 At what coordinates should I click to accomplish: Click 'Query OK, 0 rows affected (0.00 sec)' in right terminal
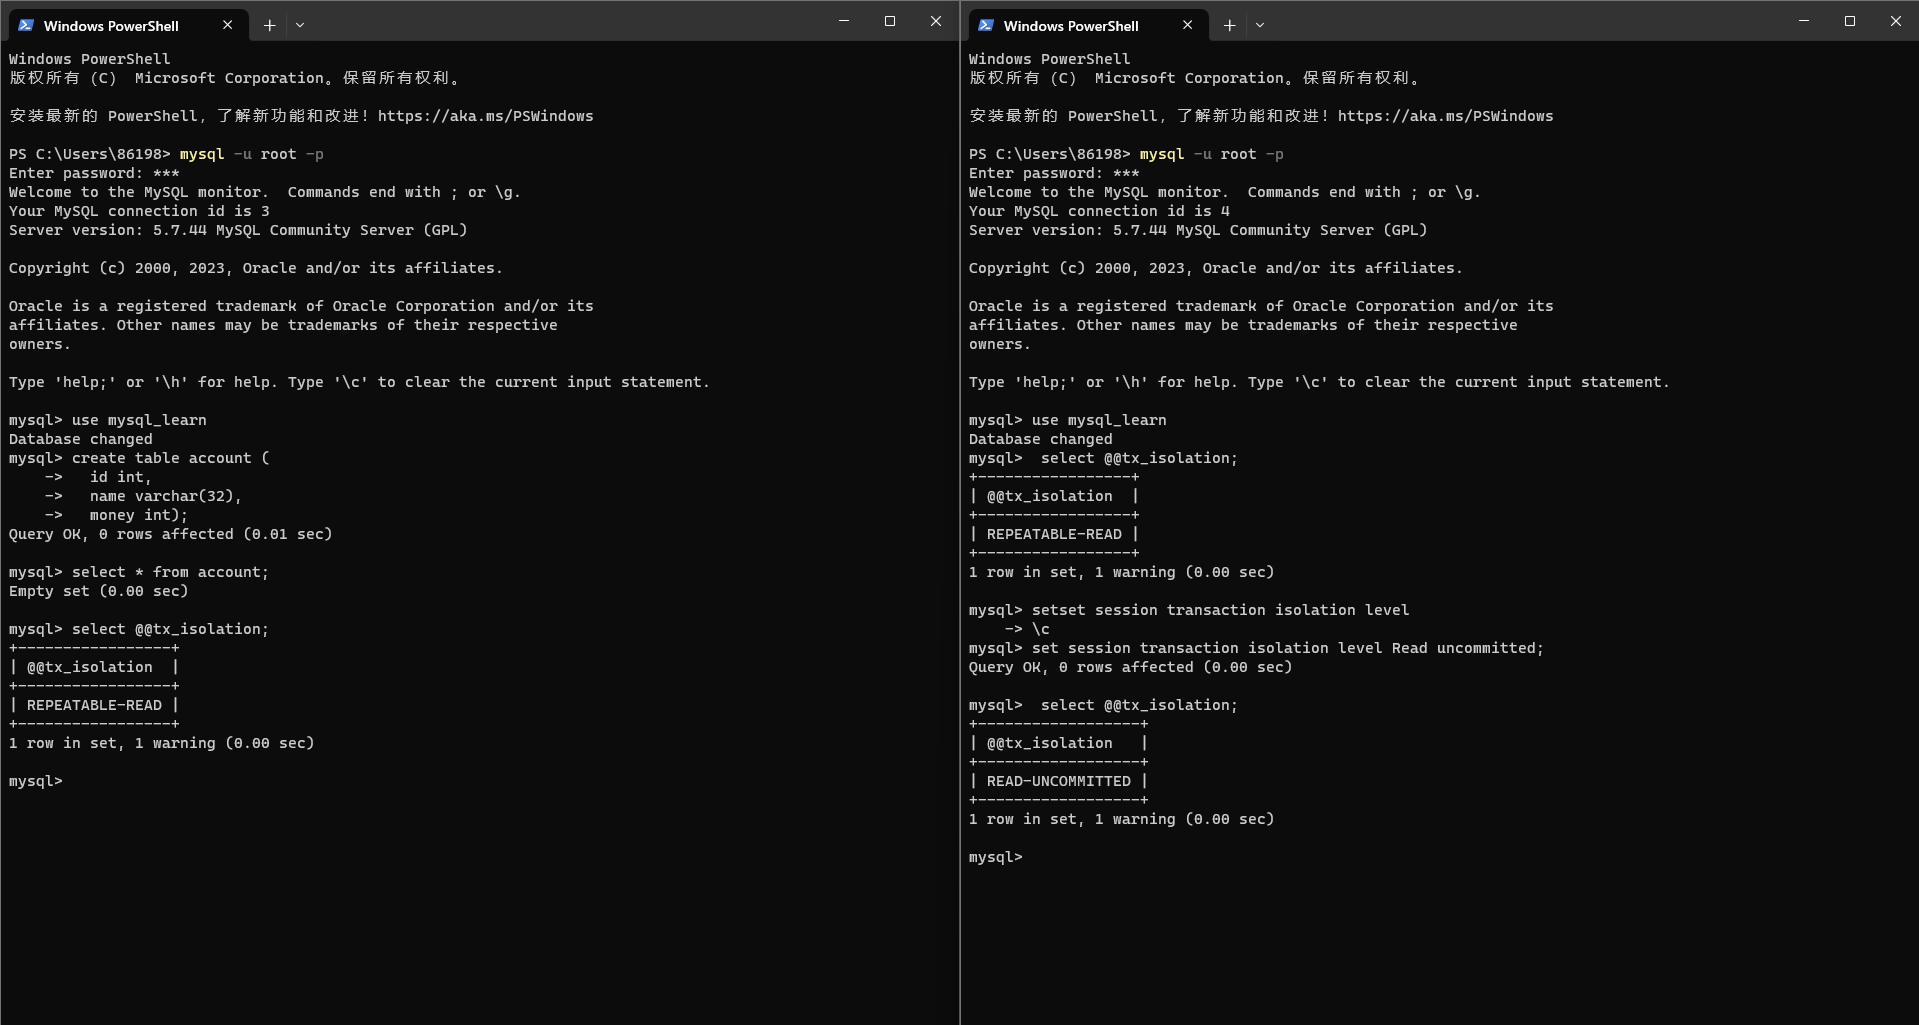1131,667
